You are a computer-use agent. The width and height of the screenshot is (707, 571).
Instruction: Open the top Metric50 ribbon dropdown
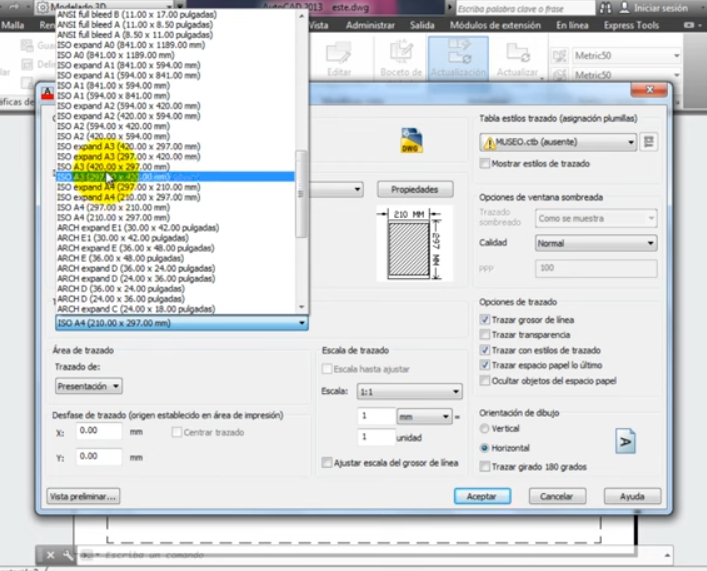click(x=626, y=55)
